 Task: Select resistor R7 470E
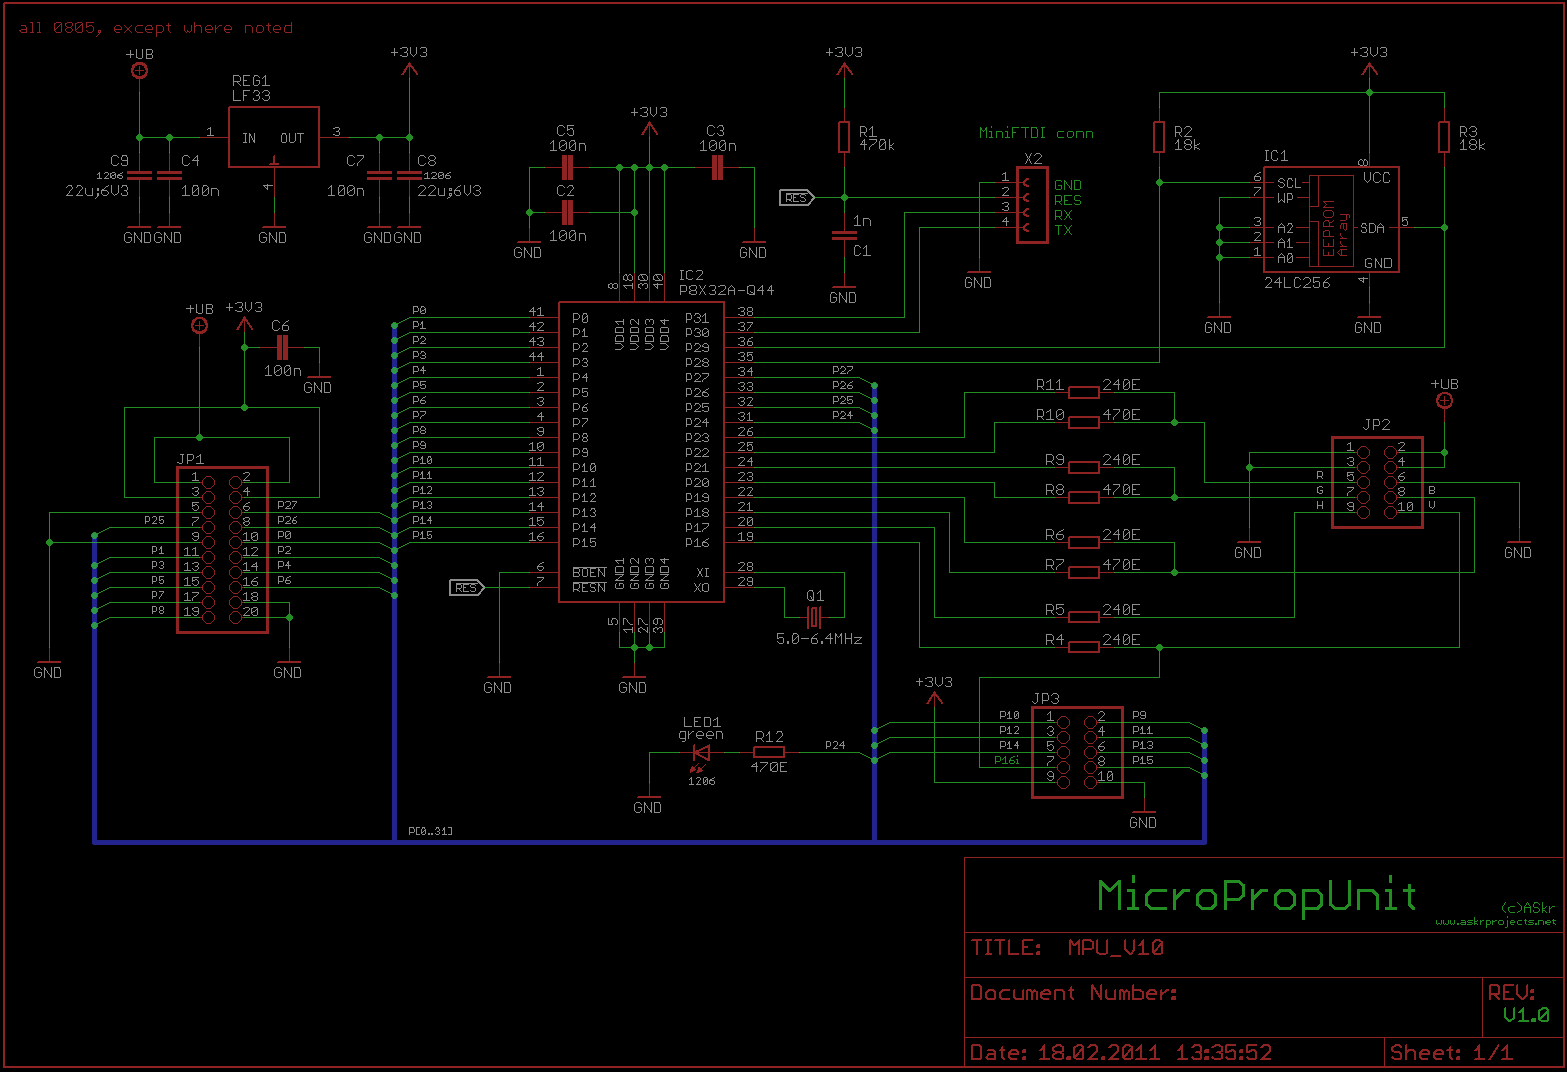[x=1084, y=572]
